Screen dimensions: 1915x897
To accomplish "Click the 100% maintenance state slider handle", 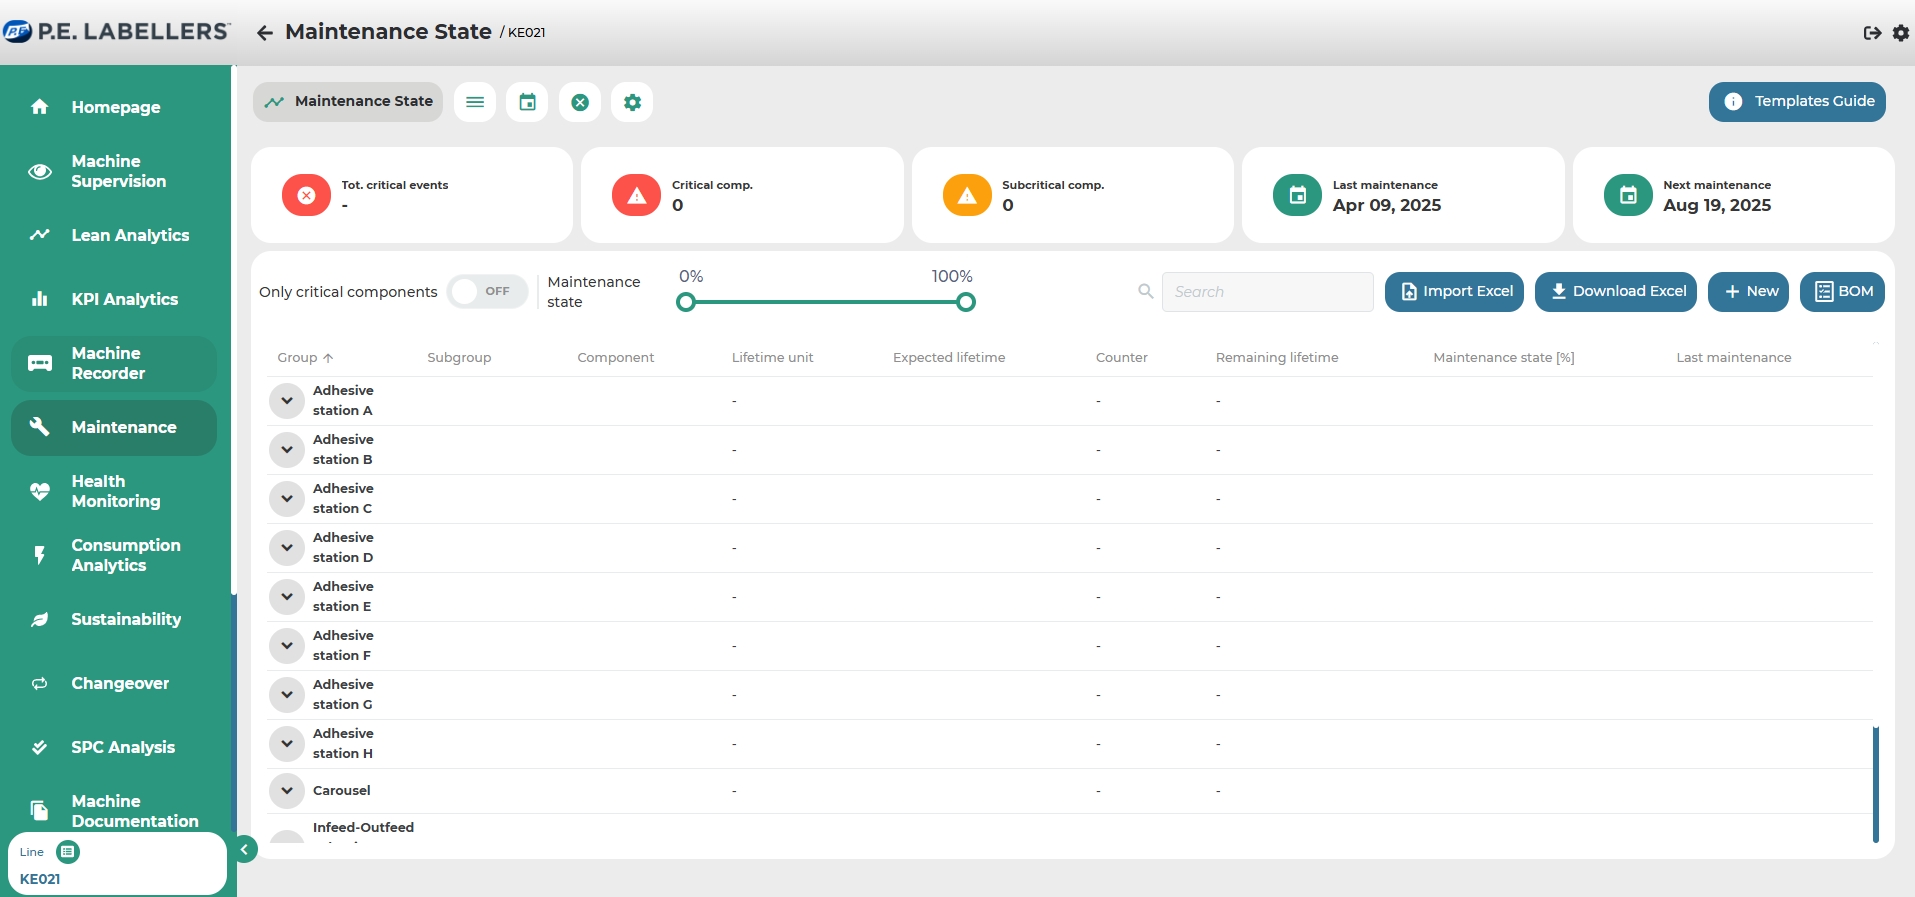I will coord(966,302).
